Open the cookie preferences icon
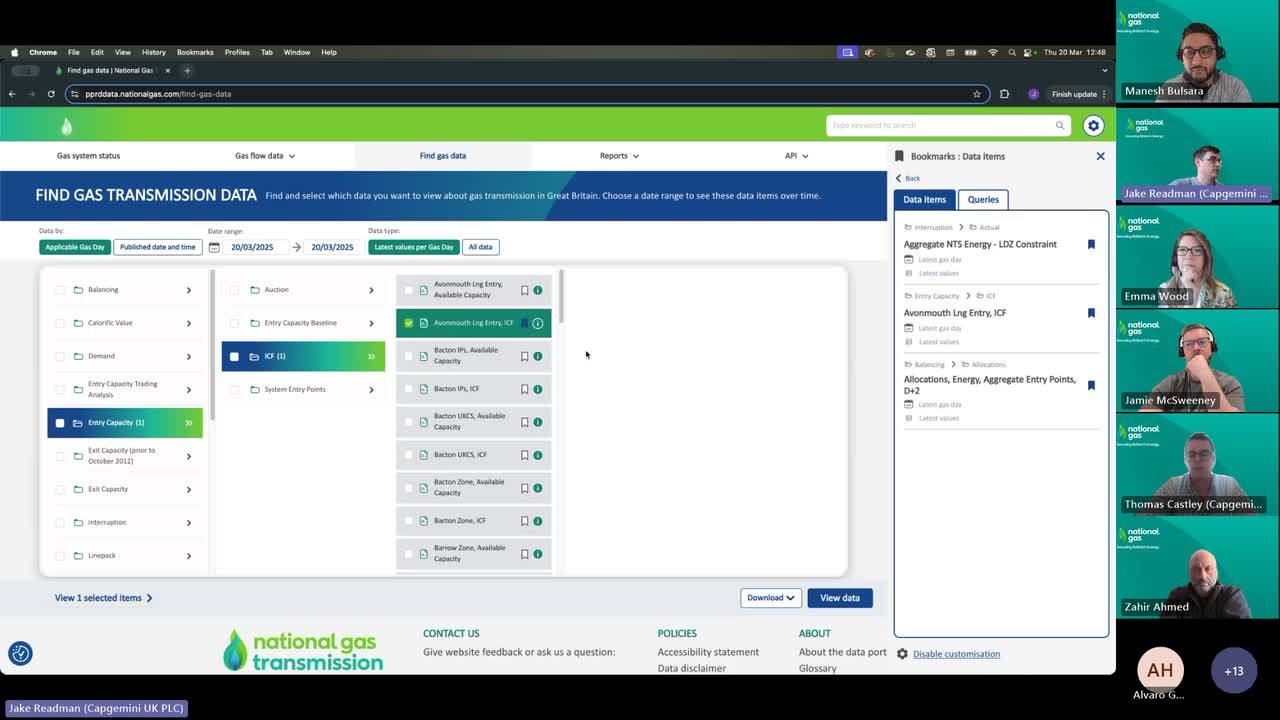The image size is (1280, 720). click(x=20, y=653)
